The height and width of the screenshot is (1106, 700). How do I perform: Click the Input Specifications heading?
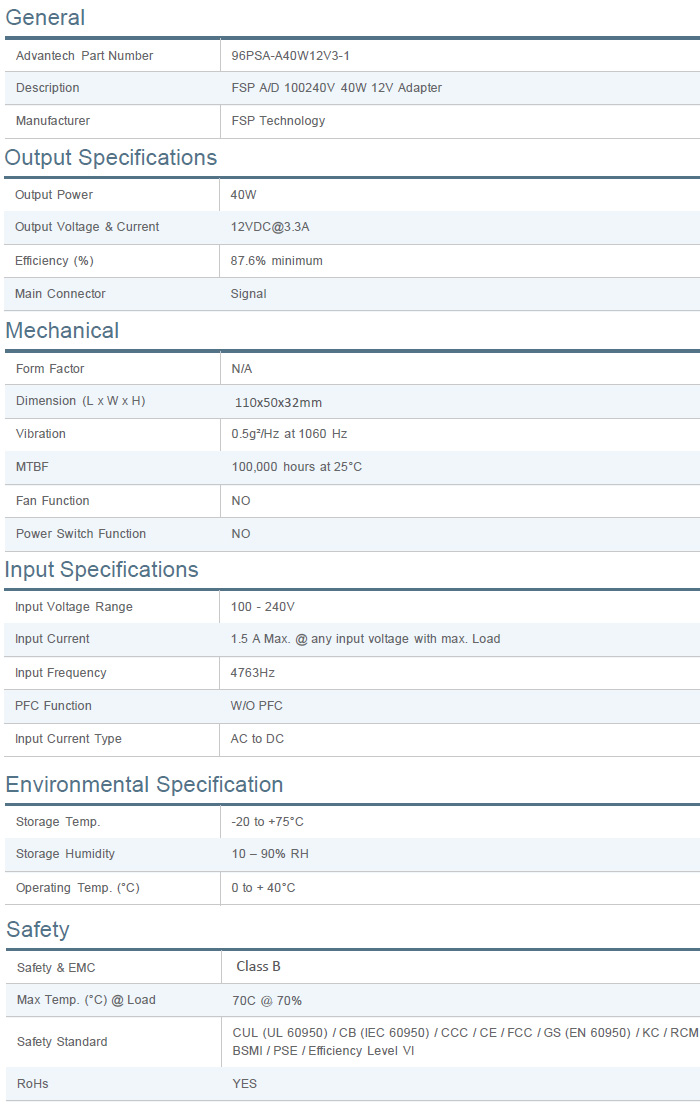[102, 570]
